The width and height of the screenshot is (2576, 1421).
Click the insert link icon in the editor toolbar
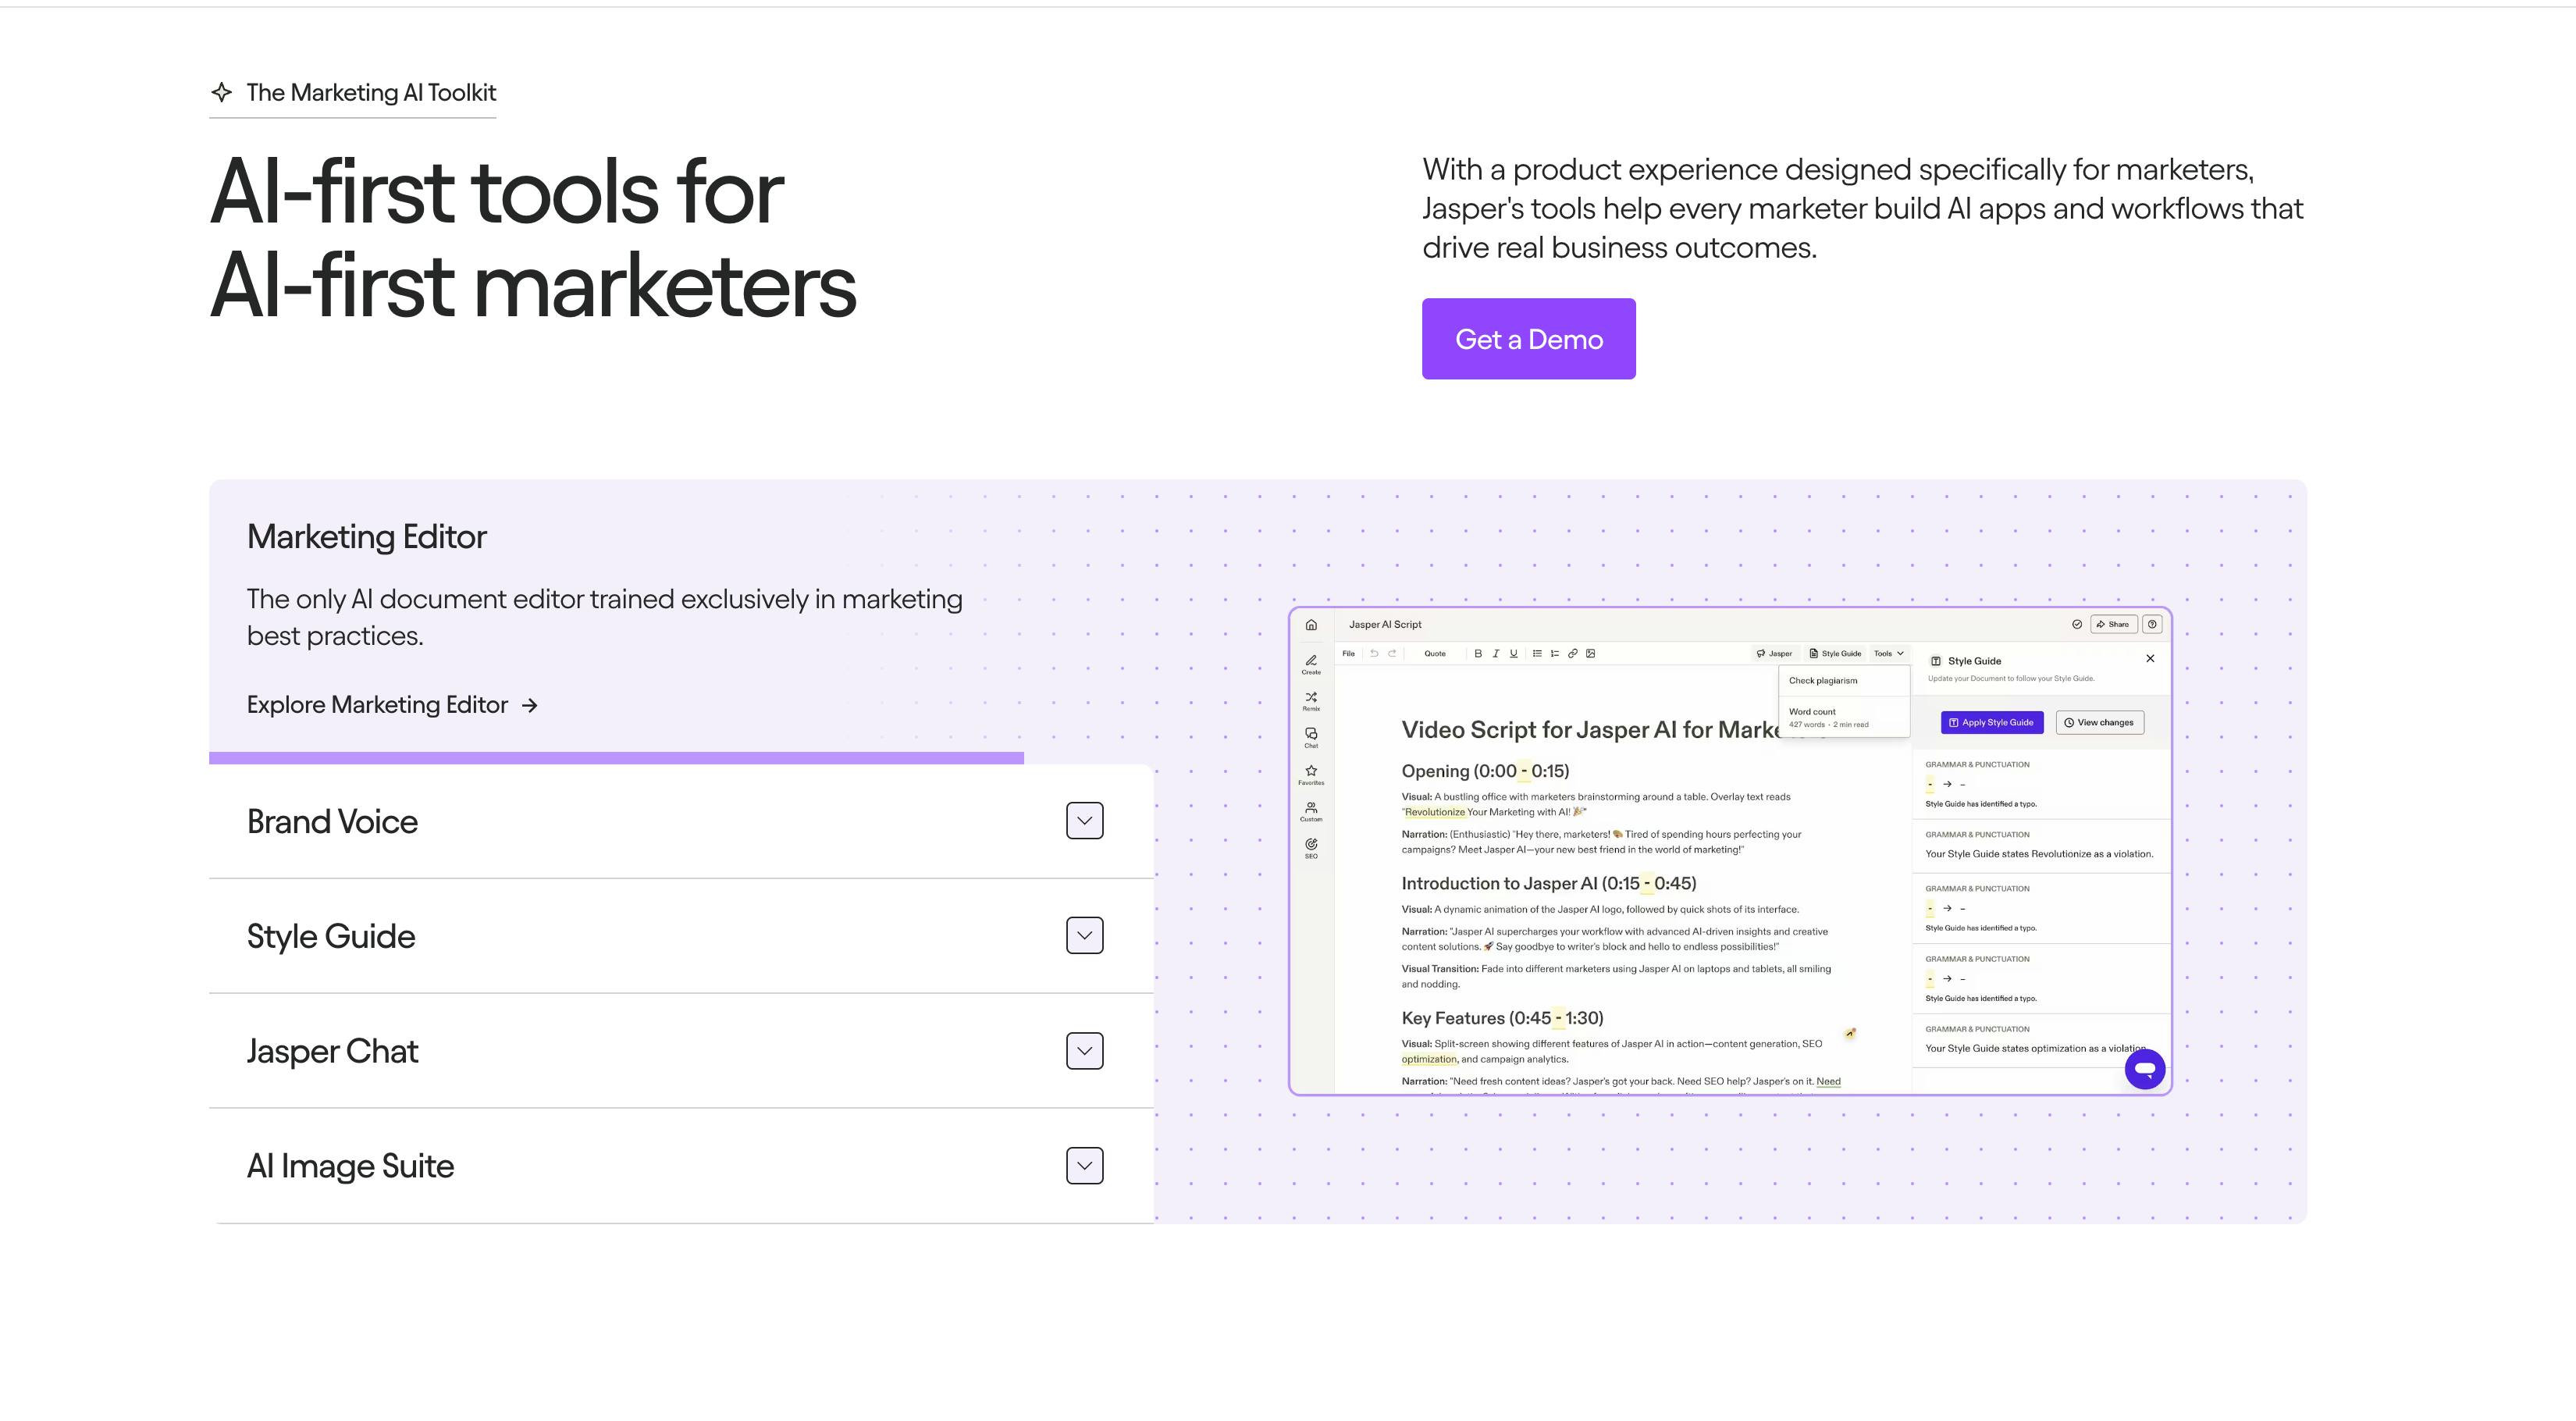1573,654
